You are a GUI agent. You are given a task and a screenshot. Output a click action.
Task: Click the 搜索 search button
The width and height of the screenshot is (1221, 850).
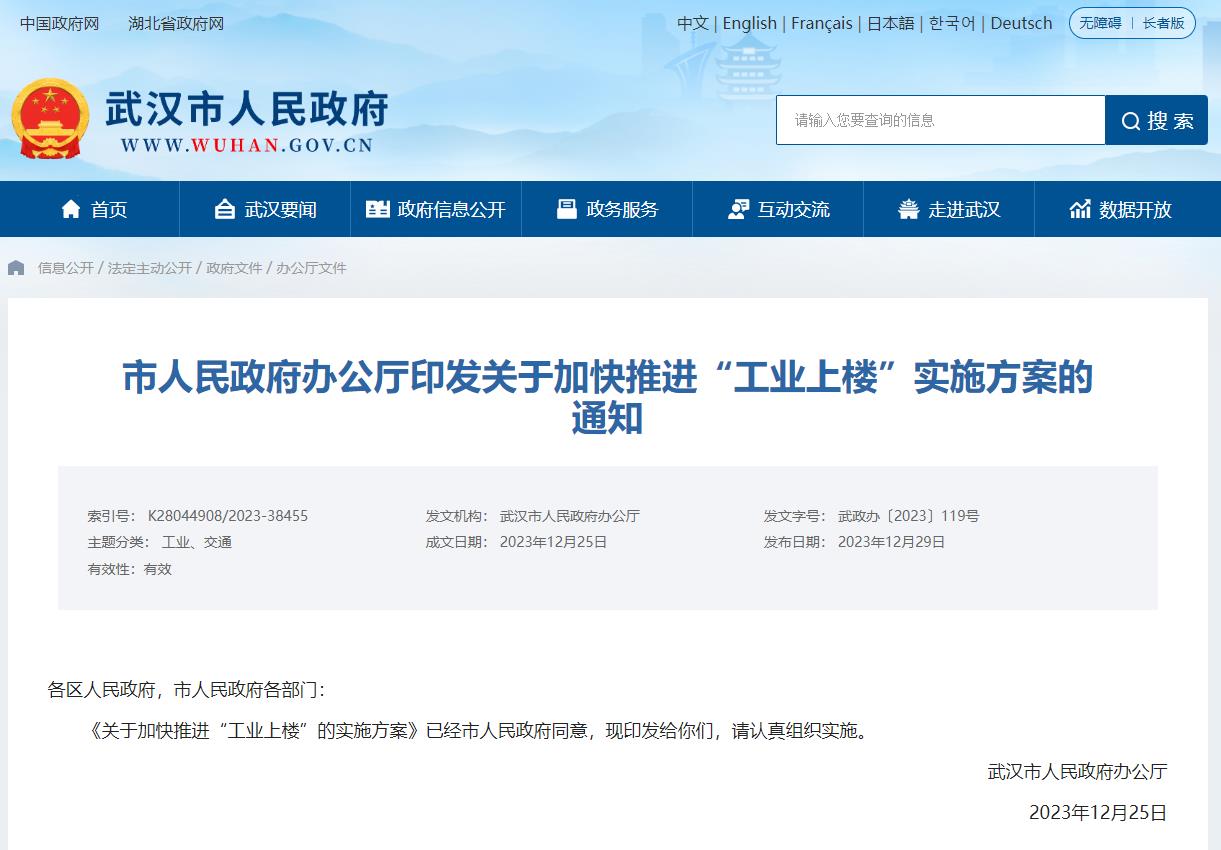(1157, 120)
